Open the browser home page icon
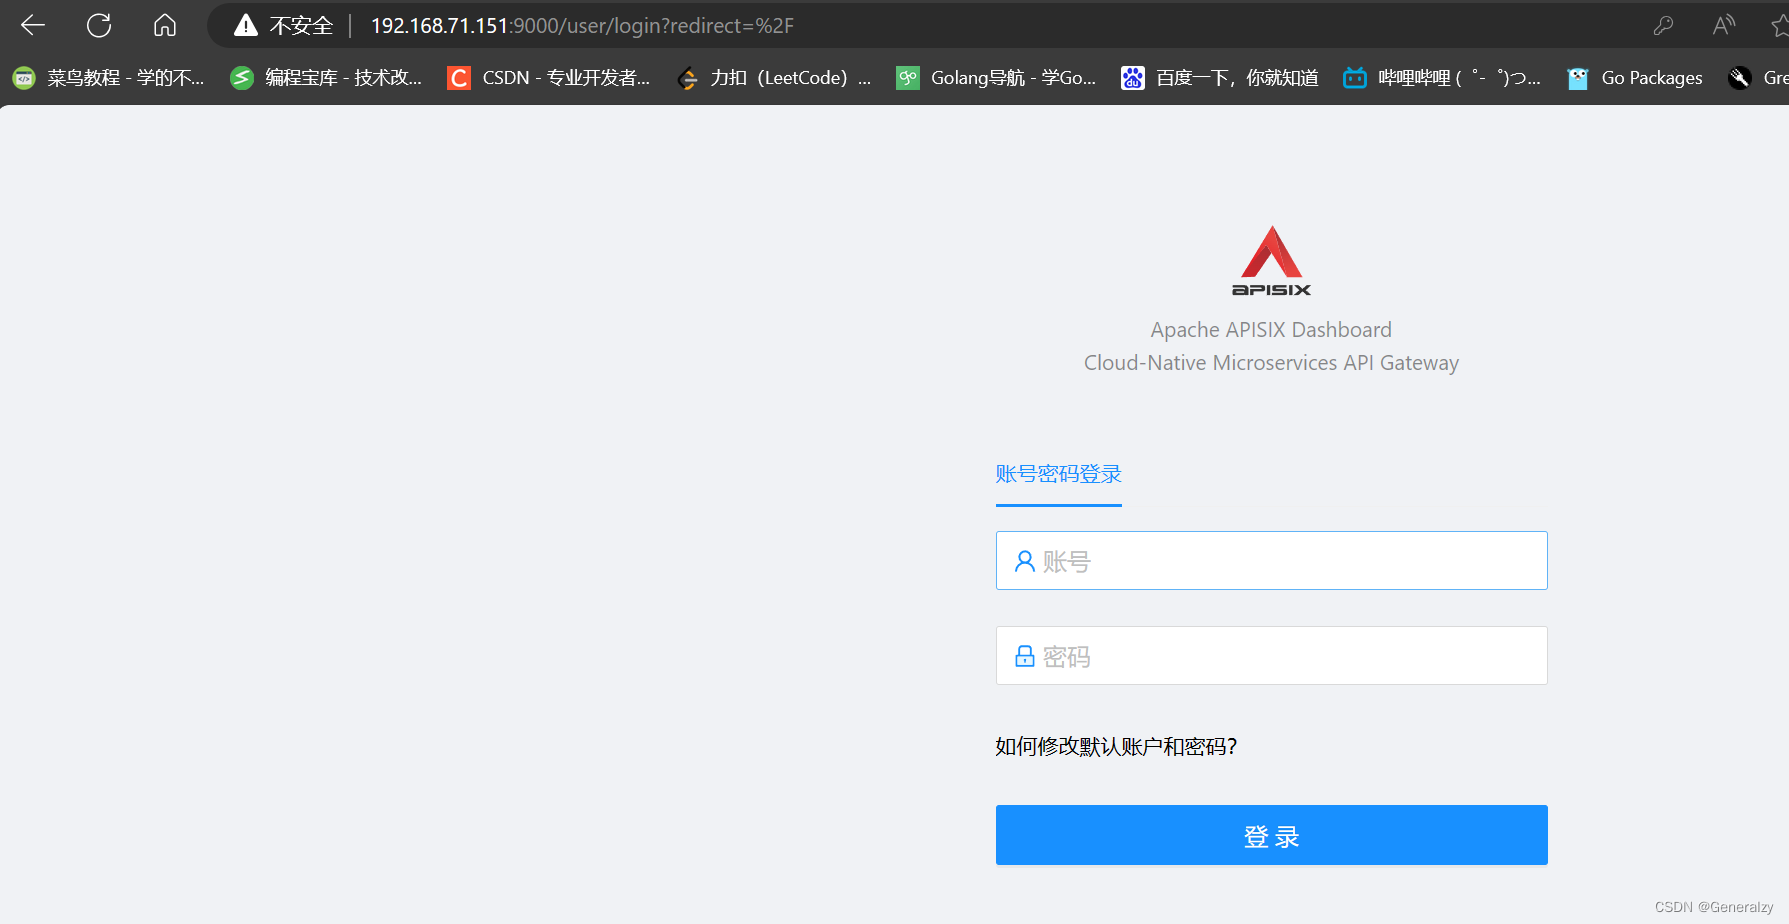Viewport: 1789px width, 924px height. [x=165, y=25]
